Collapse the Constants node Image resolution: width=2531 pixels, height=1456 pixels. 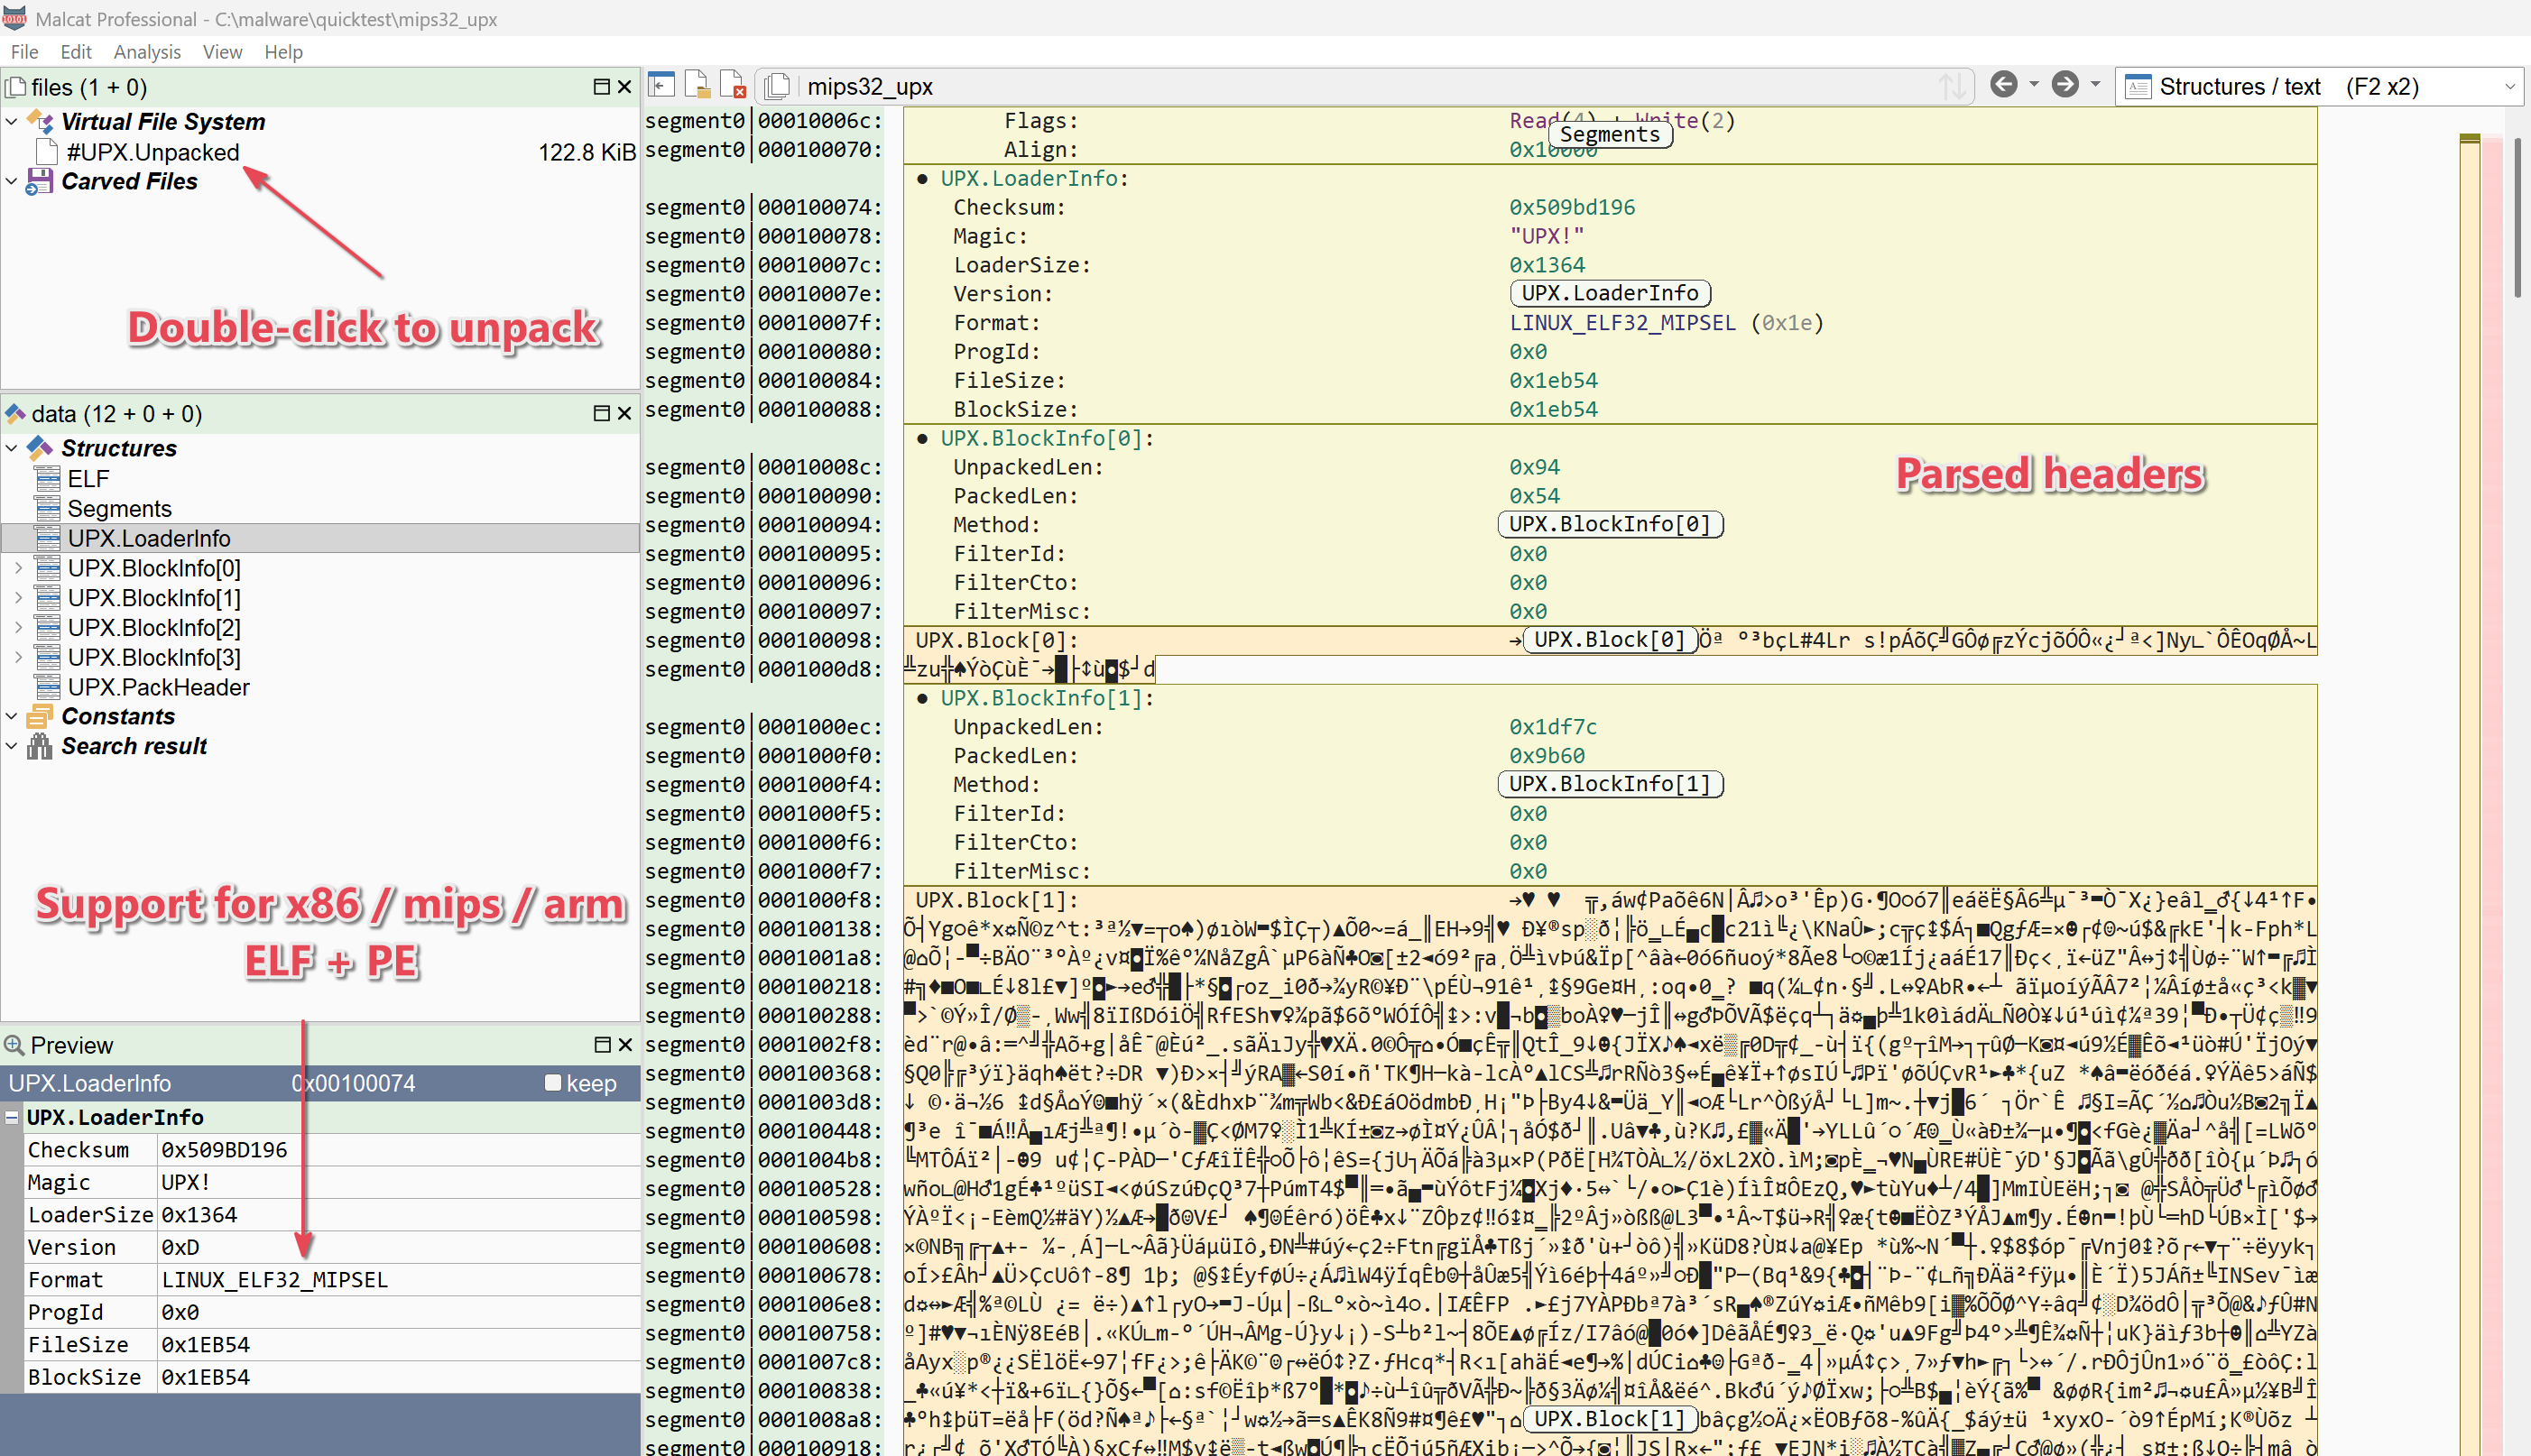click(12, 716)
